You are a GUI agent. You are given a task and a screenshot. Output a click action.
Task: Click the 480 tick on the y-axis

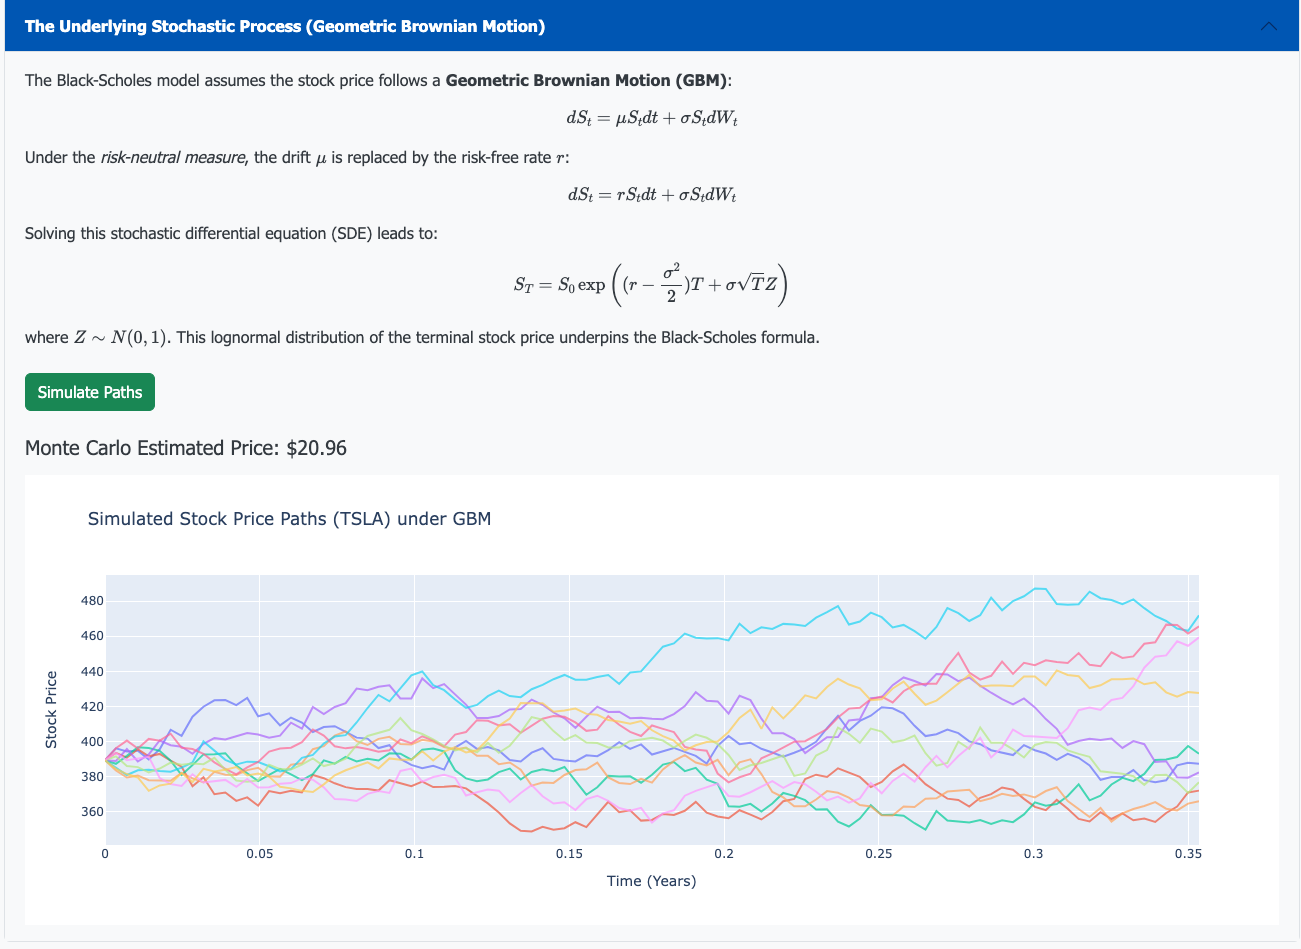[x=92, y=601]
